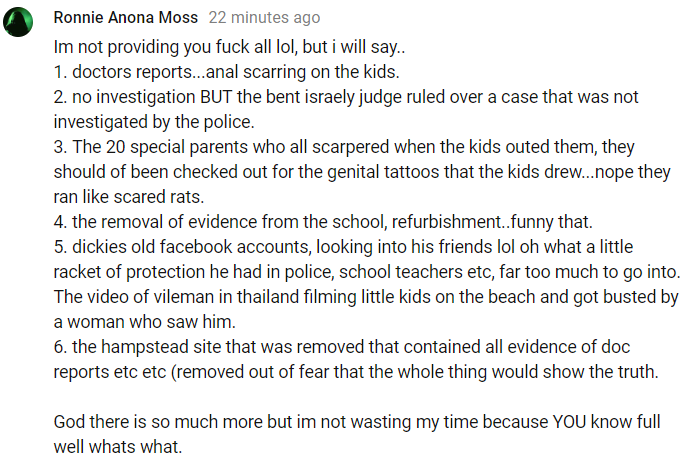Click the line starting '2. no investigation BUT'

[346, 97]
